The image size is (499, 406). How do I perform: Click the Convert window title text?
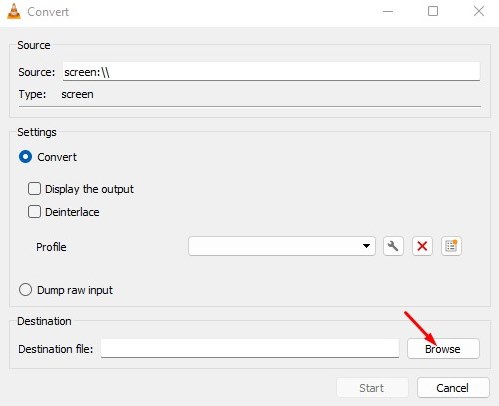click(48, 12)
